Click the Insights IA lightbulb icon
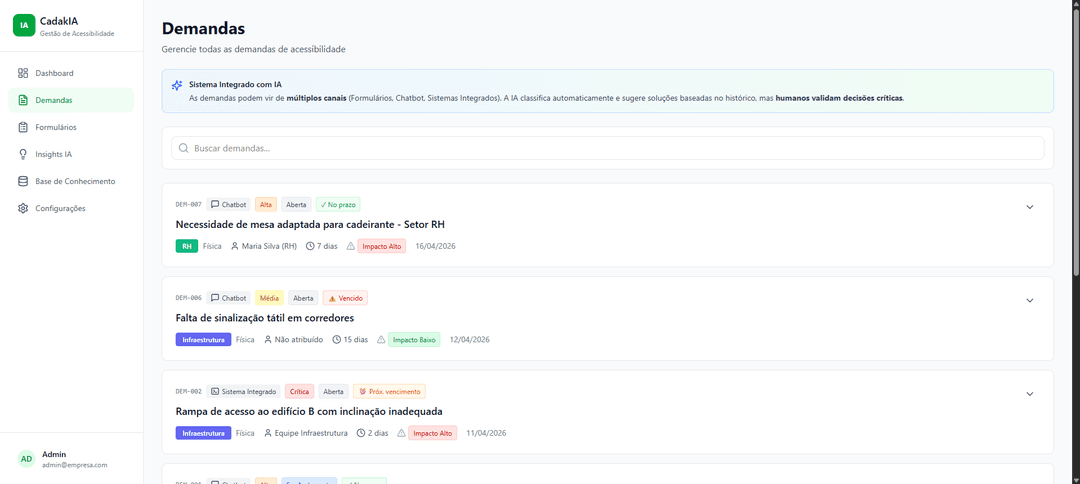Screen dimensions: 1080x484 23,154
